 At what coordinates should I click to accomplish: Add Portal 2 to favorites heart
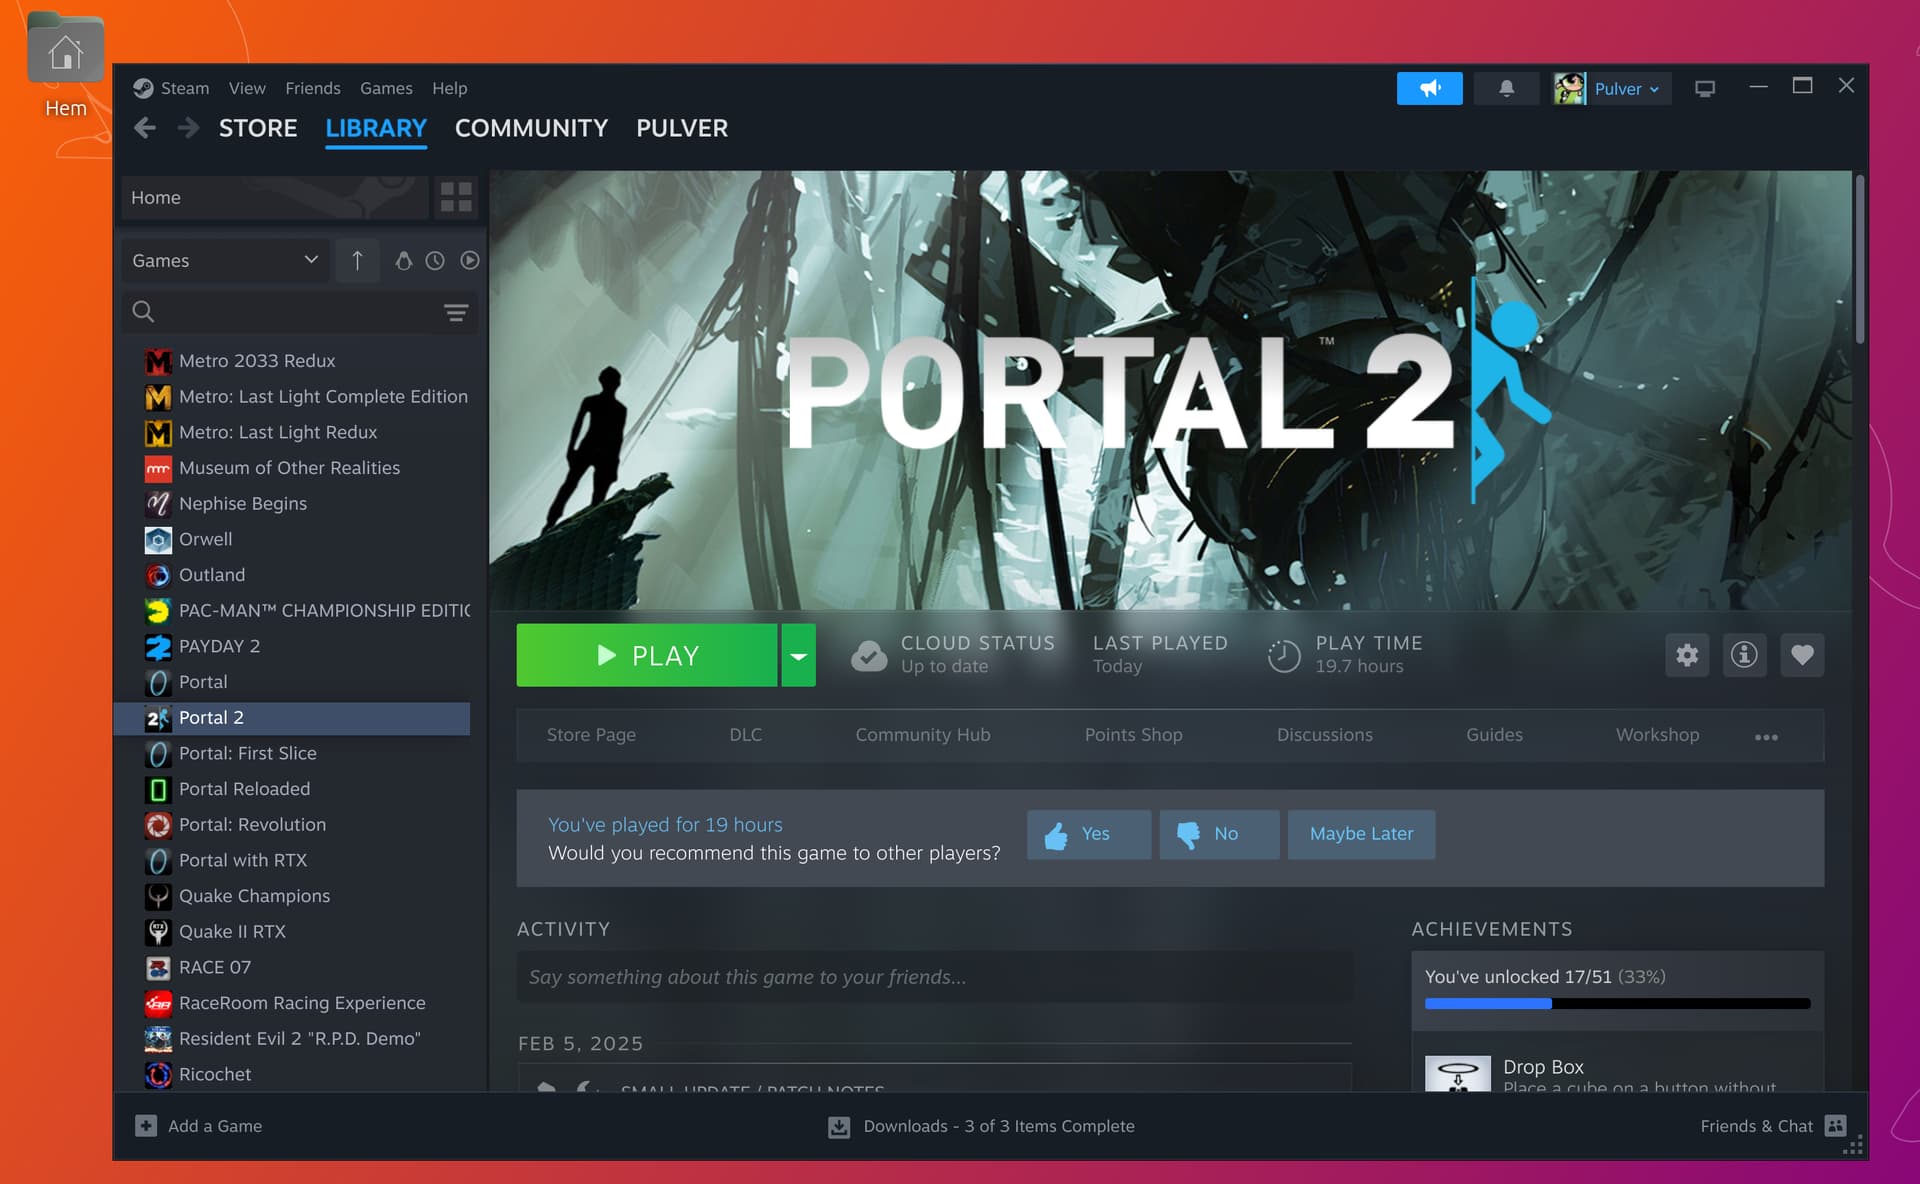(1802, 655)
